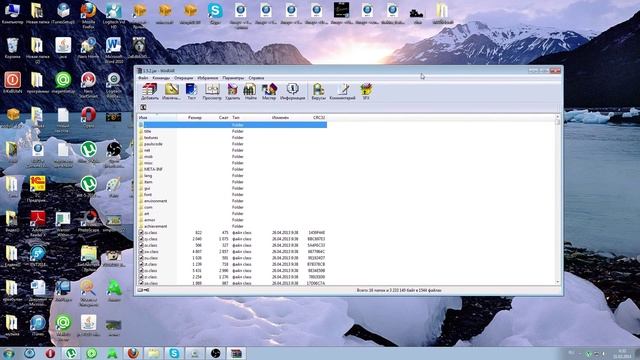Open the Skype desktop shortcut
Viewport: 640px width, 360px height.
pos(215,13)
